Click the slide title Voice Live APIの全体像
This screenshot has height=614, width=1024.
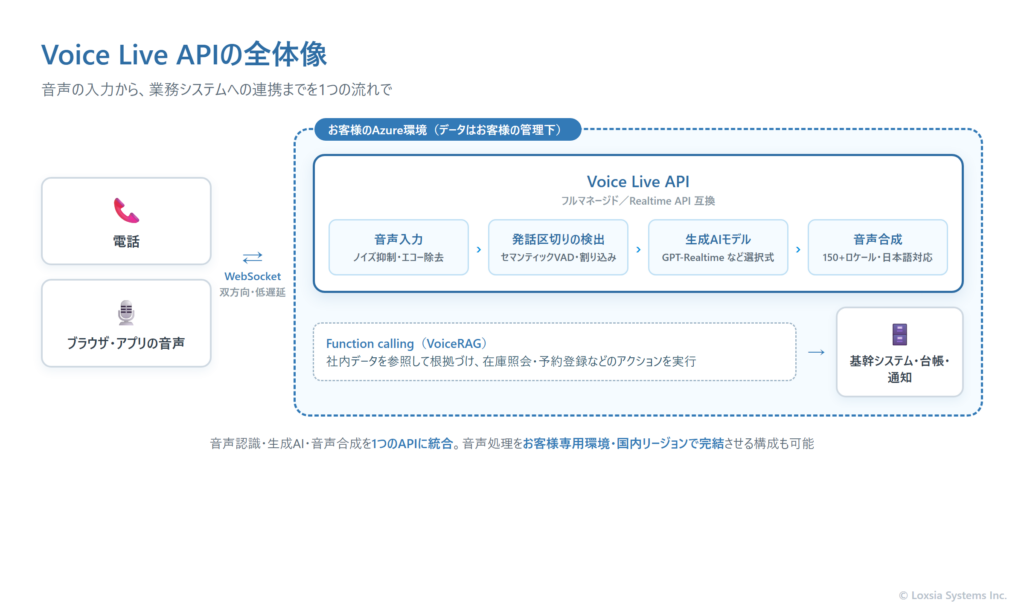pyautogui.click(x=184, y=54)
